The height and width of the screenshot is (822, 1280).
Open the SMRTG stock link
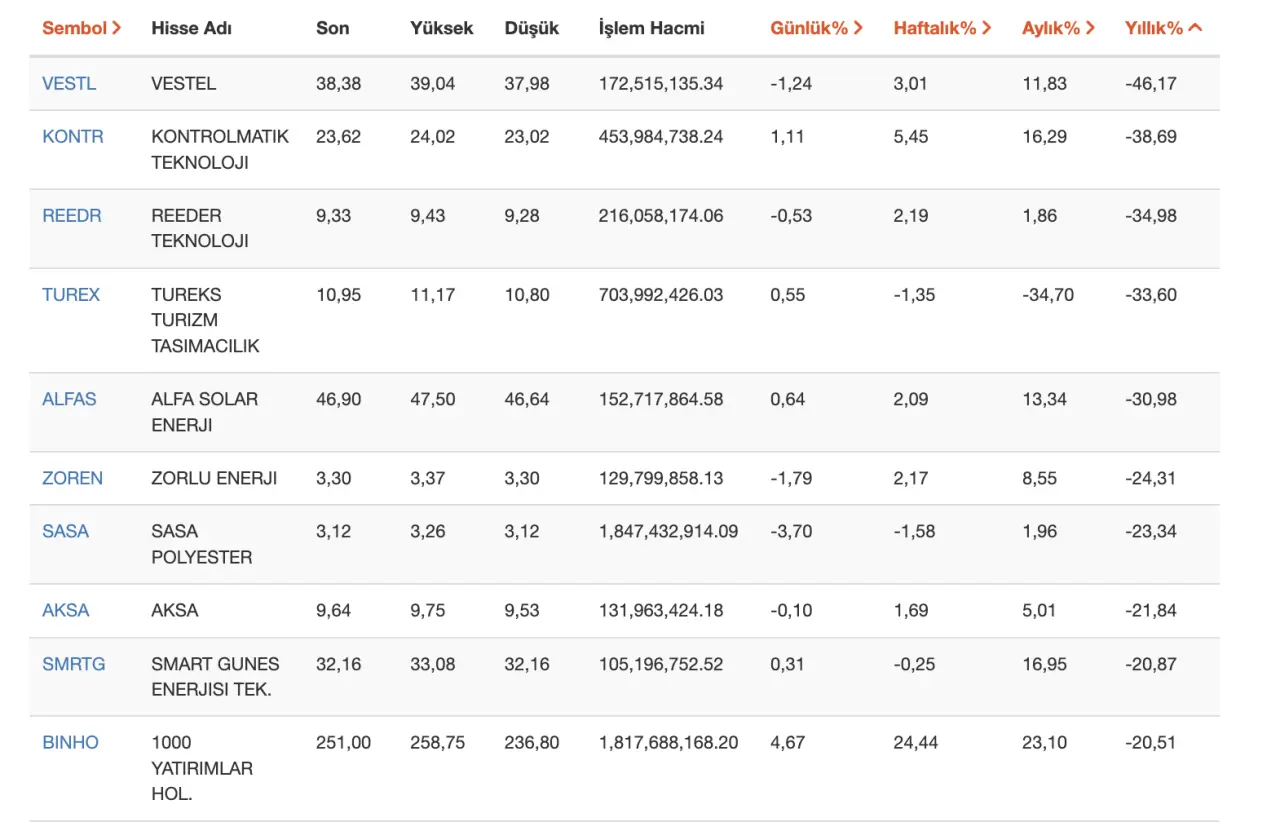point(73,664)
